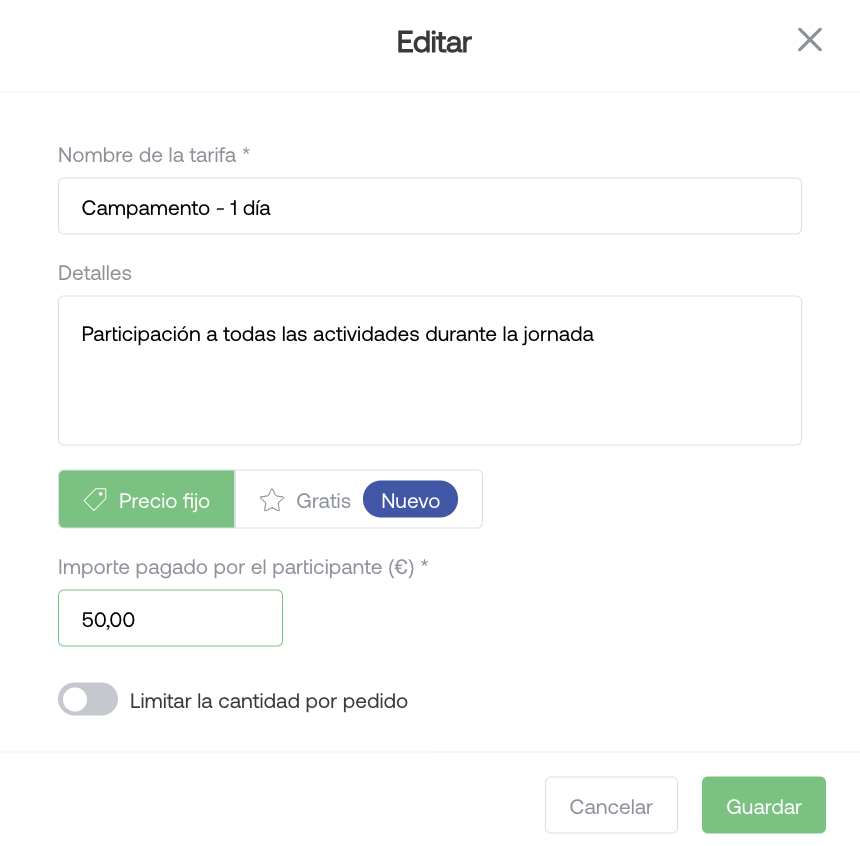
Task: Focus the Nombre de la tarifa input field
Action: pyautogui.click(x=430, y=206)
